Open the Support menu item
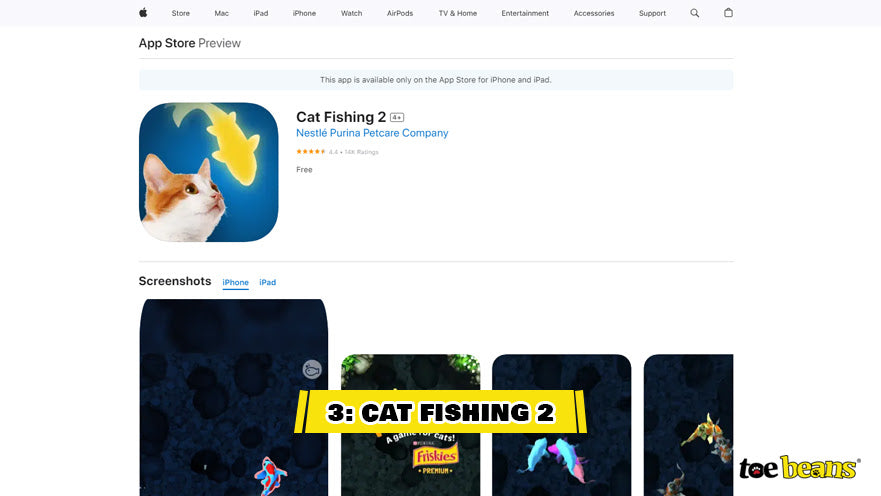881x496 pixels. click(x=652, y=13)
